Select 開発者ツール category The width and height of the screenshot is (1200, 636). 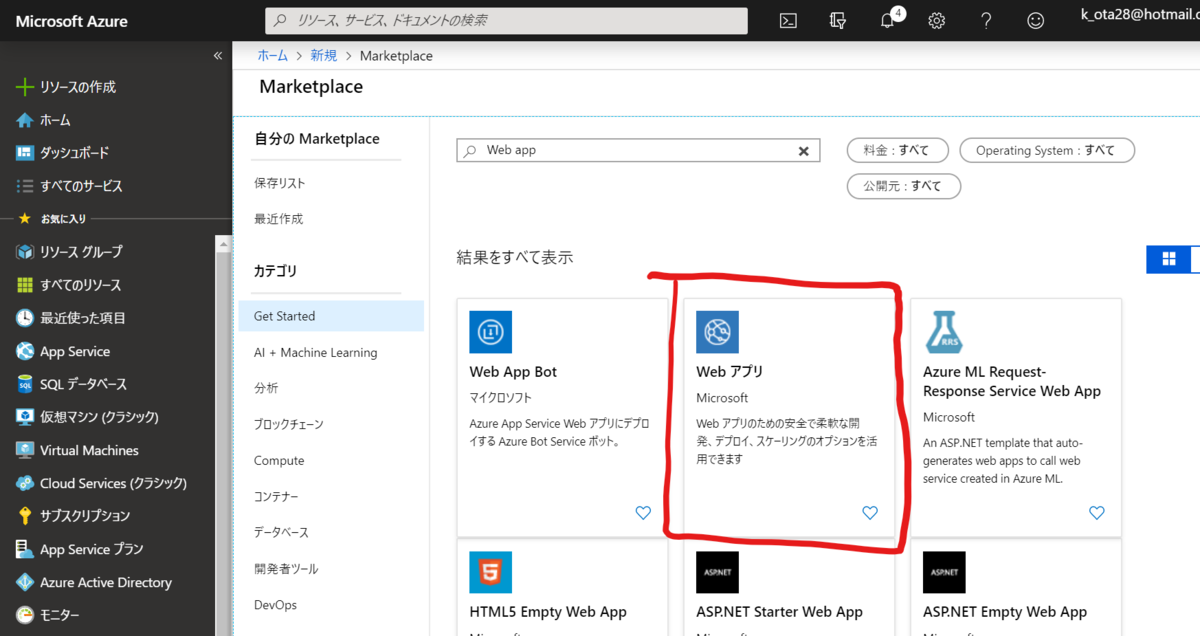coord(286,568)
